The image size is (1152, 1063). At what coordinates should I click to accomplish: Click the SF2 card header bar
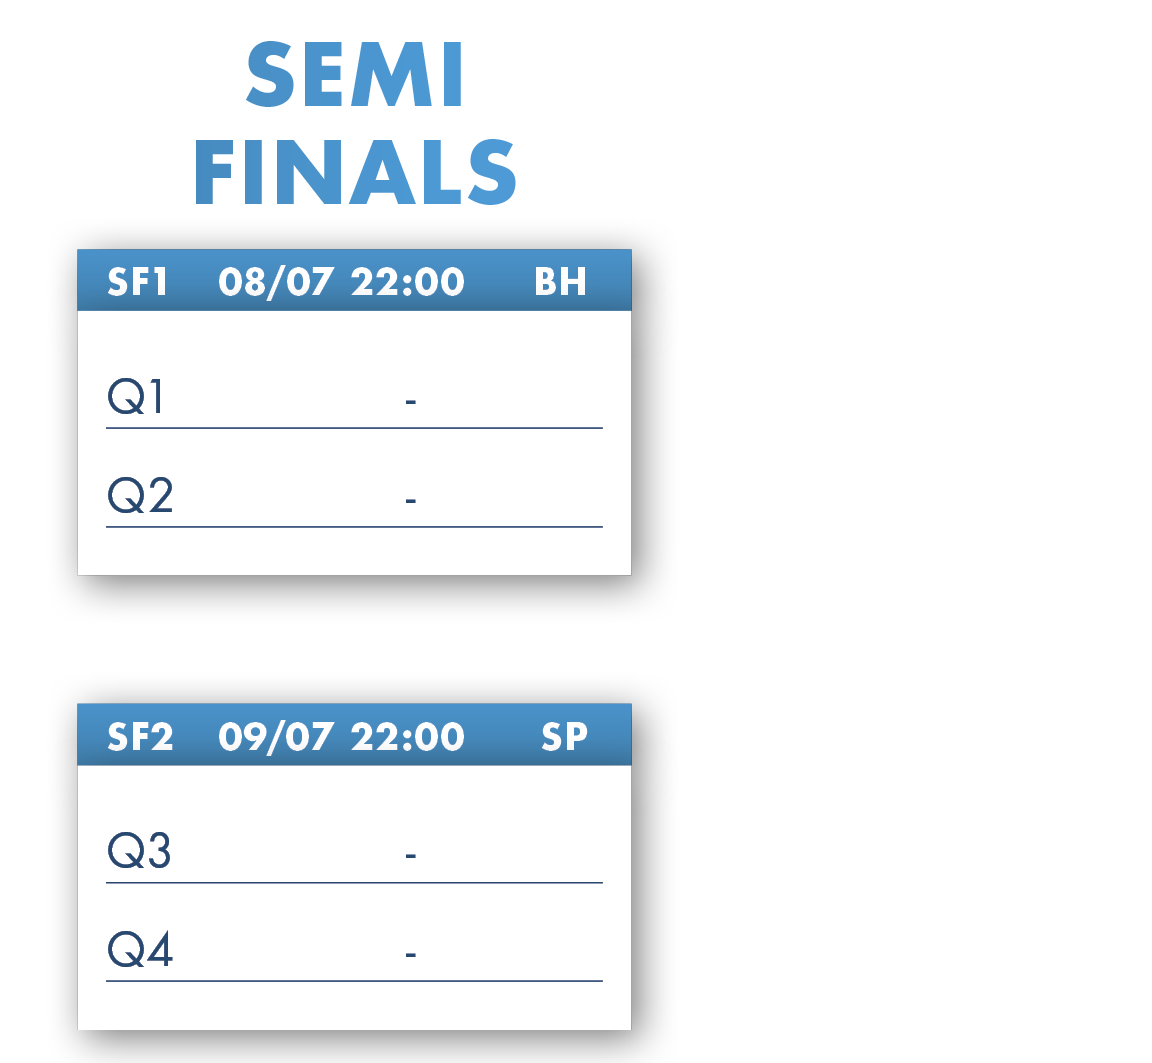point(354,735)
